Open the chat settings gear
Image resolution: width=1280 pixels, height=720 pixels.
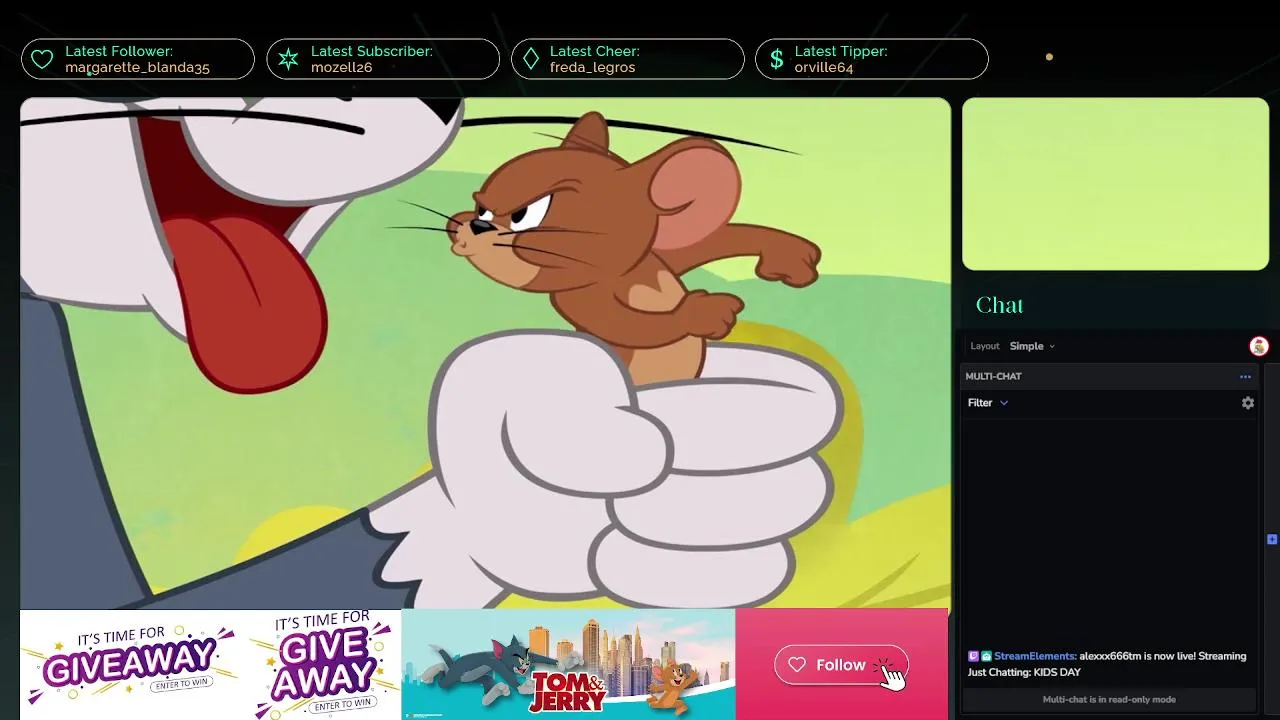pyautogui.click(x=1248, y=403)
